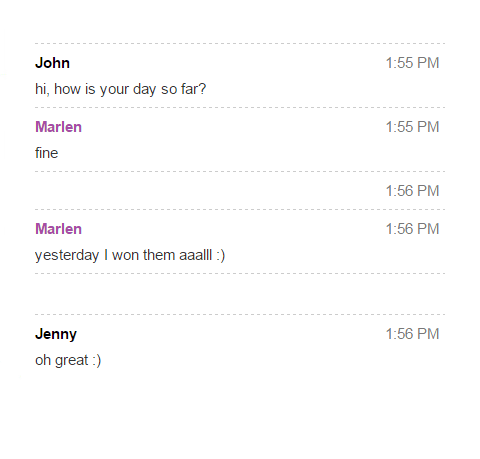Screen dimensions: 480x459
Task: Click the smiley ending Marlen's "aaalll" message
Action: [x=221, y=256]
